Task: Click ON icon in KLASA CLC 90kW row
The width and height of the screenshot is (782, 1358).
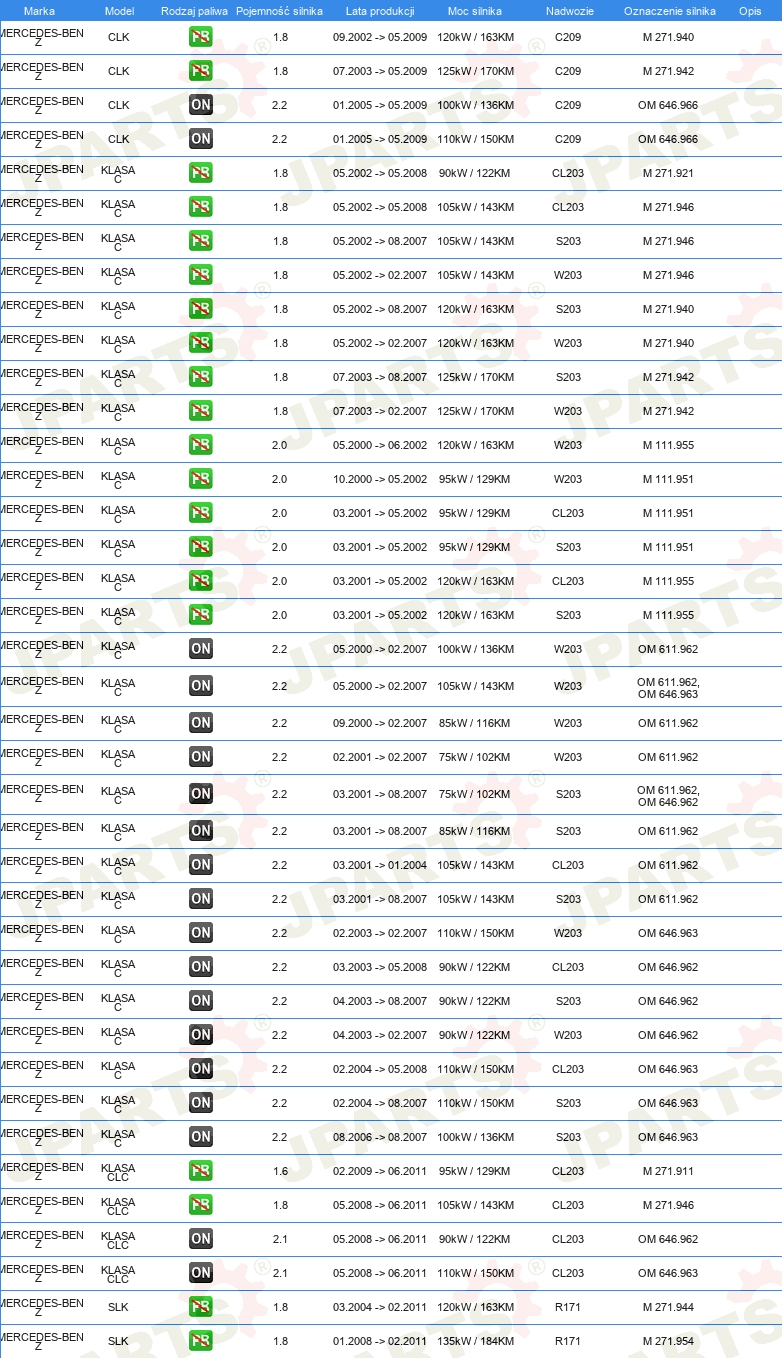Action: (x=201, y=1239)
